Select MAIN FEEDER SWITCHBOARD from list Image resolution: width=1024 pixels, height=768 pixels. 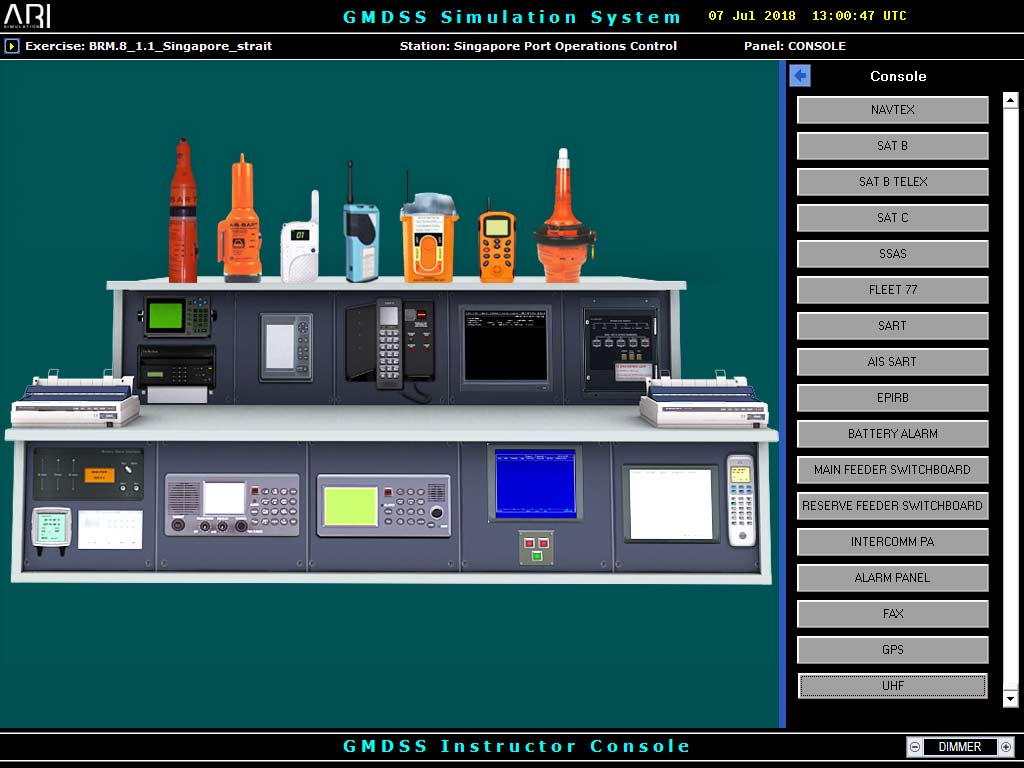[892, 470]
